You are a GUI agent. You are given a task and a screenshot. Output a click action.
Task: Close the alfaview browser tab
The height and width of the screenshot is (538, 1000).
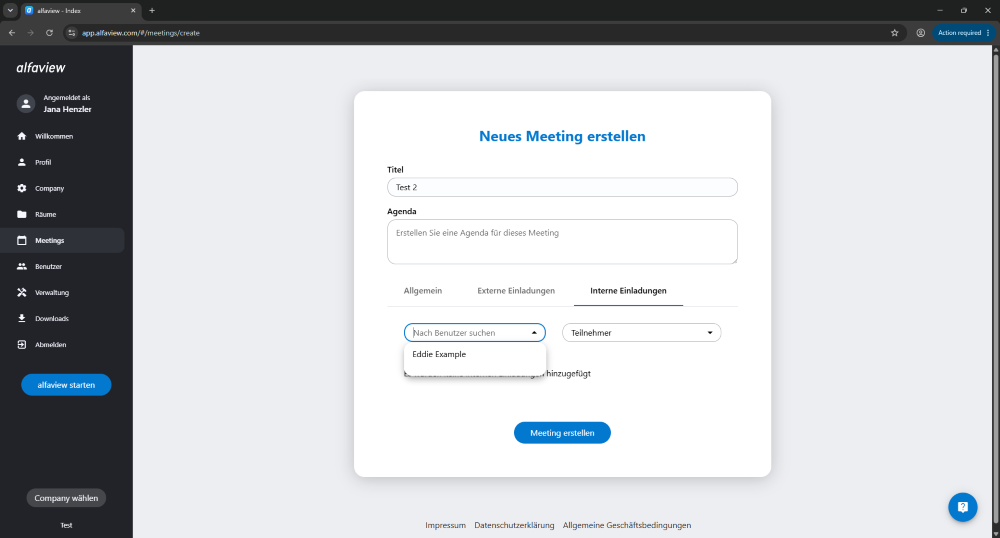tap(133, 10)
